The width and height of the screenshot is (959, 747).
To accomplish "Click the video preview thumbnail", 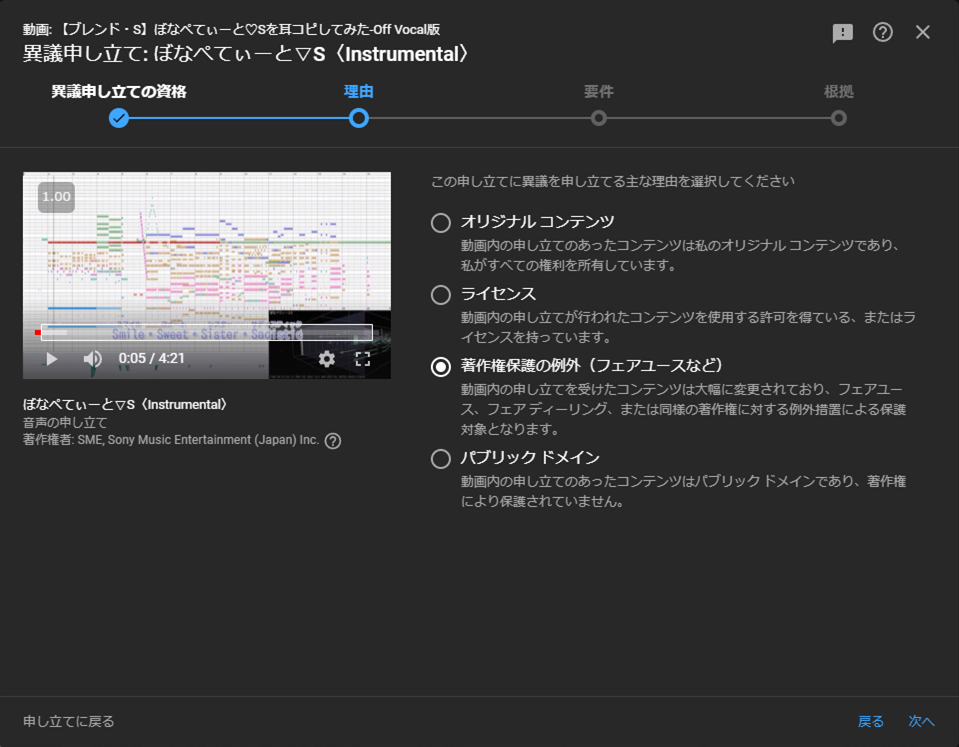I will coord(207,275).
